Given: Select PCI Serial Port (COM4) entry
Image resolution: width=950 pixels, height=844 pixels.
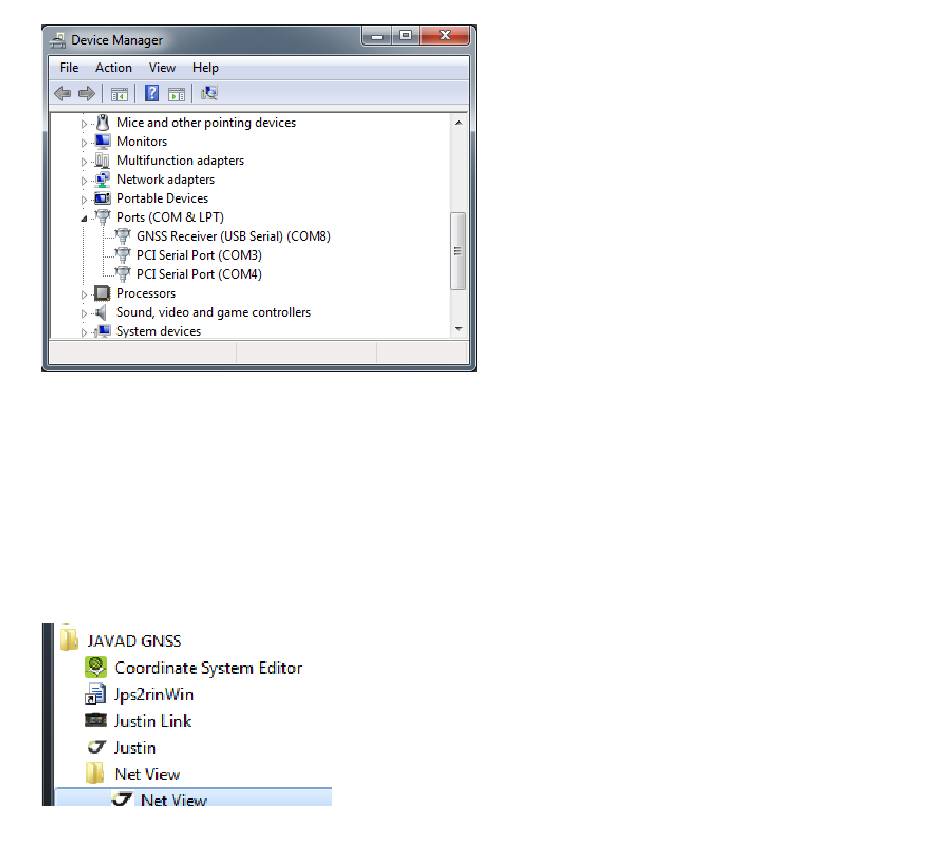Looking at the screenshot, I should [x=199, y=274].
